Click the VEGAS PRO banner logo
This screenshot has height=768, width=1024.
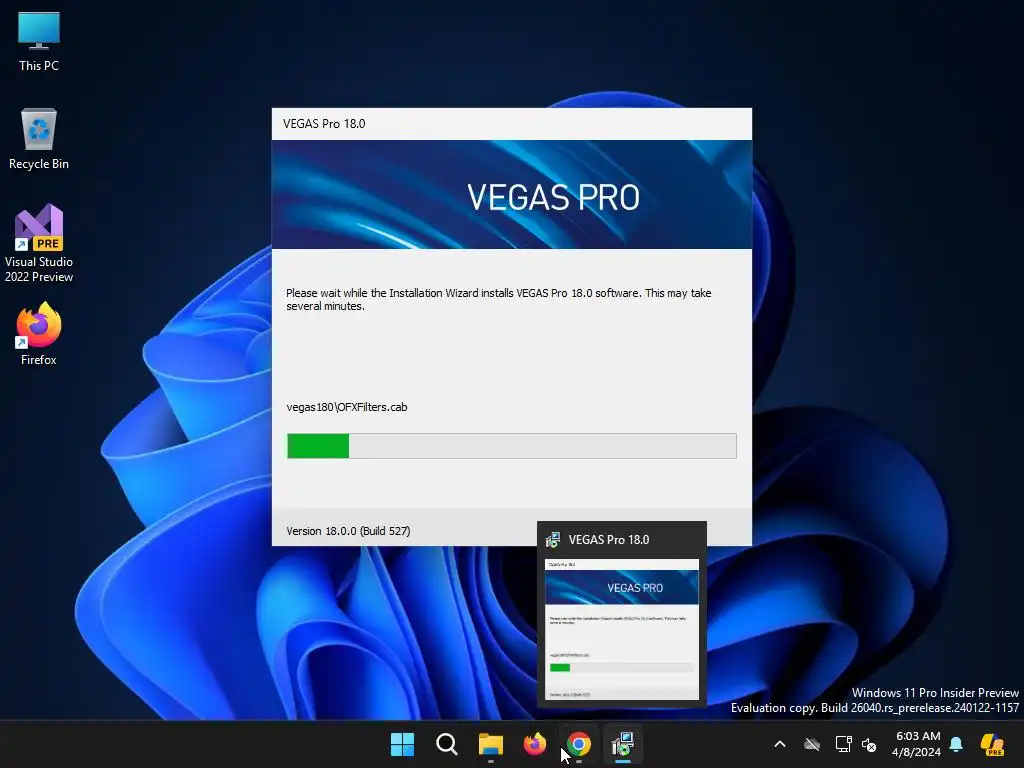point(553,197)
